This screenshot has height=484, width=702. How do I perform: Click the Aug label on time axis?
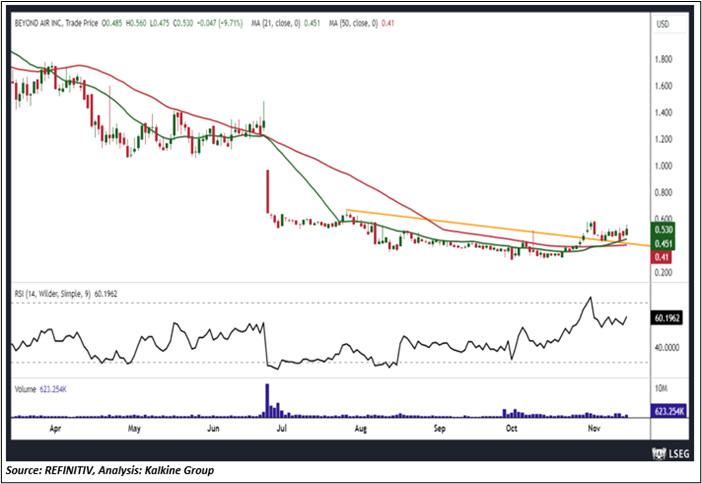360,428
